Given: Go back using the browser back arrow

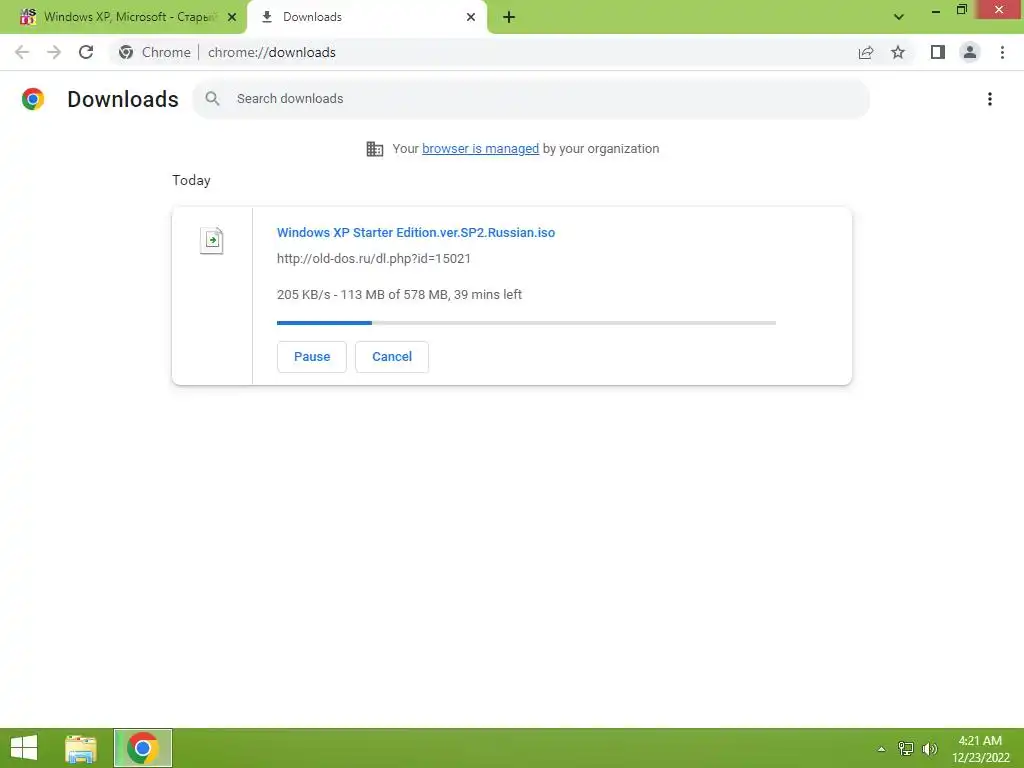Looking at the screenshot, I should point(22,52).
